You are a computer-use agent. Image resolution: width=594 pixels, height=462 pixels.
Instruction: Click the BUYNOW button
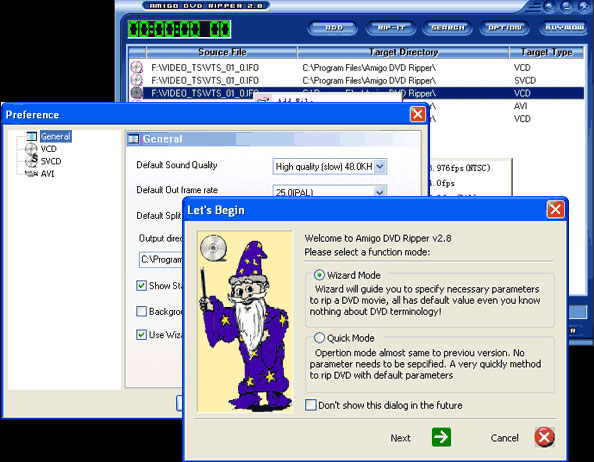(564, 28)
